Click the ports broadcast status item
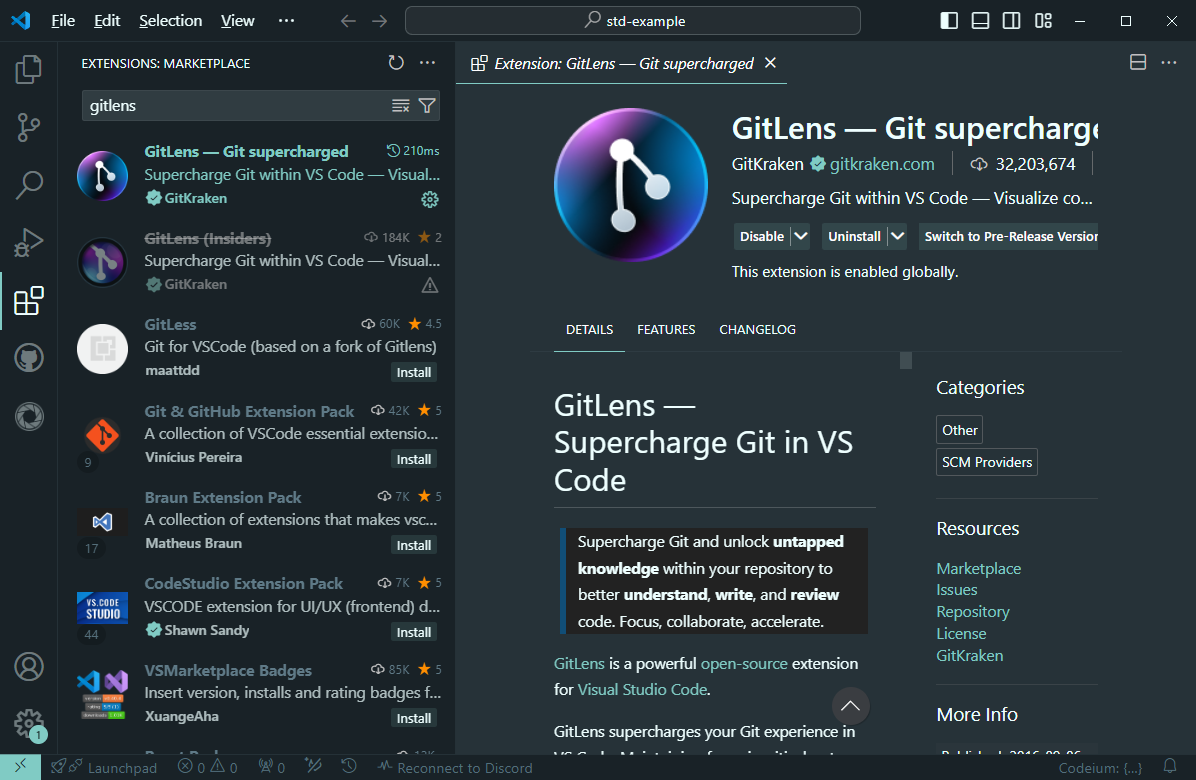The width and height of the screenshot is (1196, 780). [272, 768]
